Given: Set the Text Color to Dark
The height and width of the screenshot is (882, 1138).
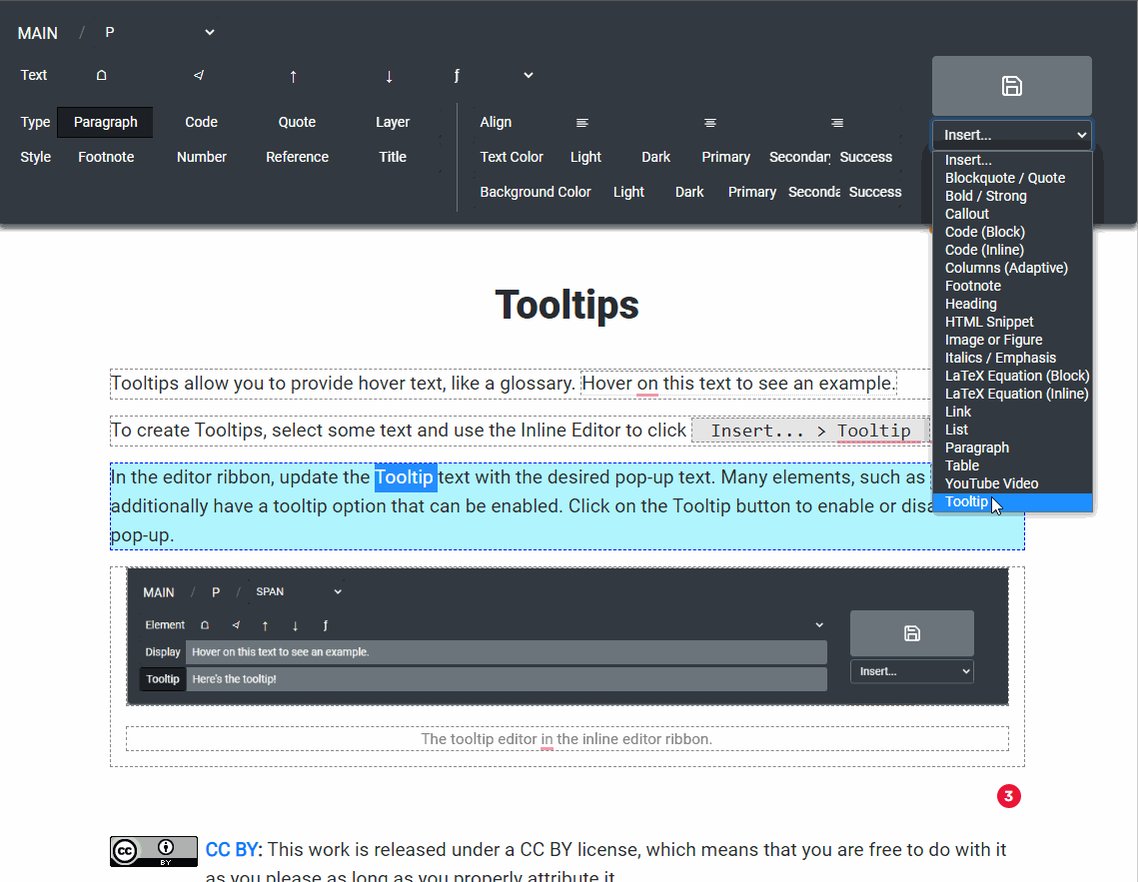Looking at the screenshot, I should coord(656,157).
